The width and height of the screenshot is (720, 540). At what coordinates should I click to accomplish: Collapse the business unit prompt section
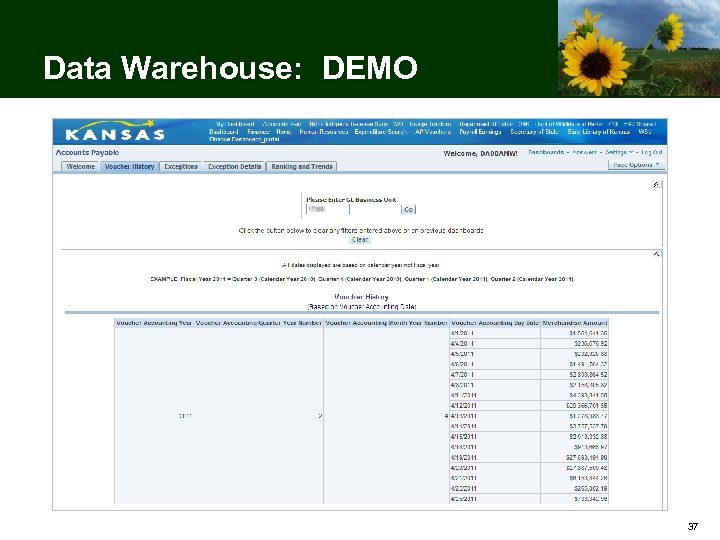[656, 185]
